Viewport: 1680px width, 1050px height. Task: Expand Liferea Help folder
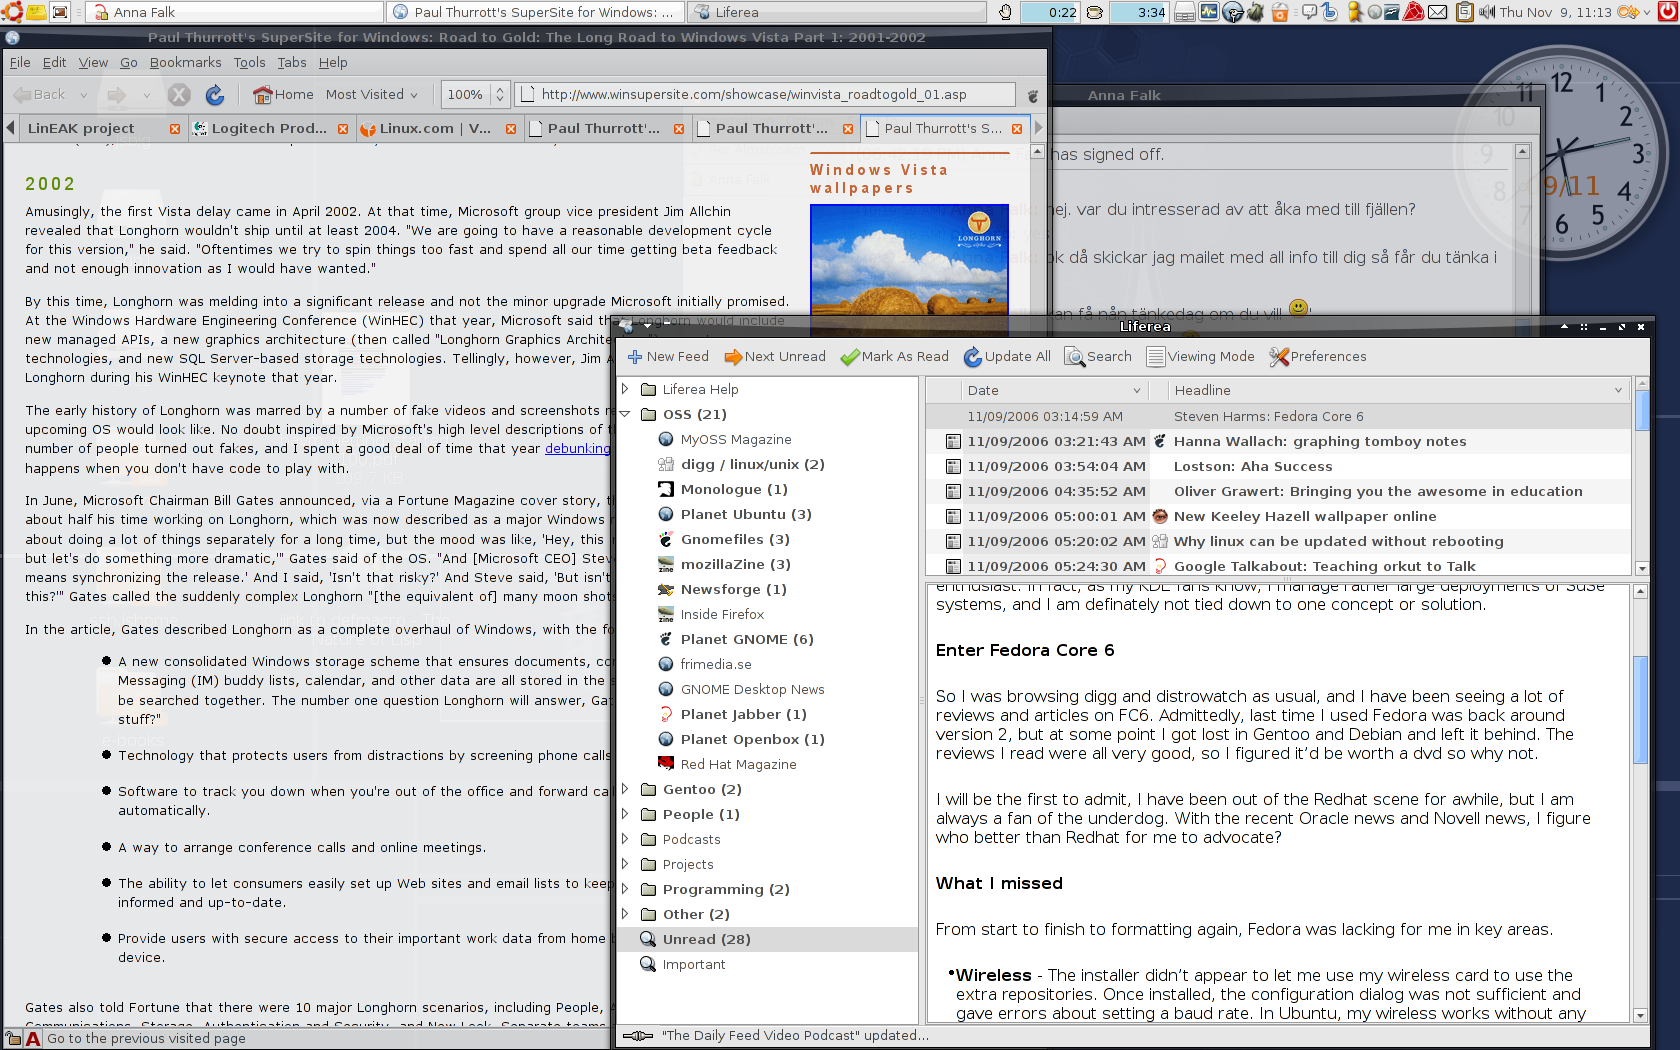625,389
